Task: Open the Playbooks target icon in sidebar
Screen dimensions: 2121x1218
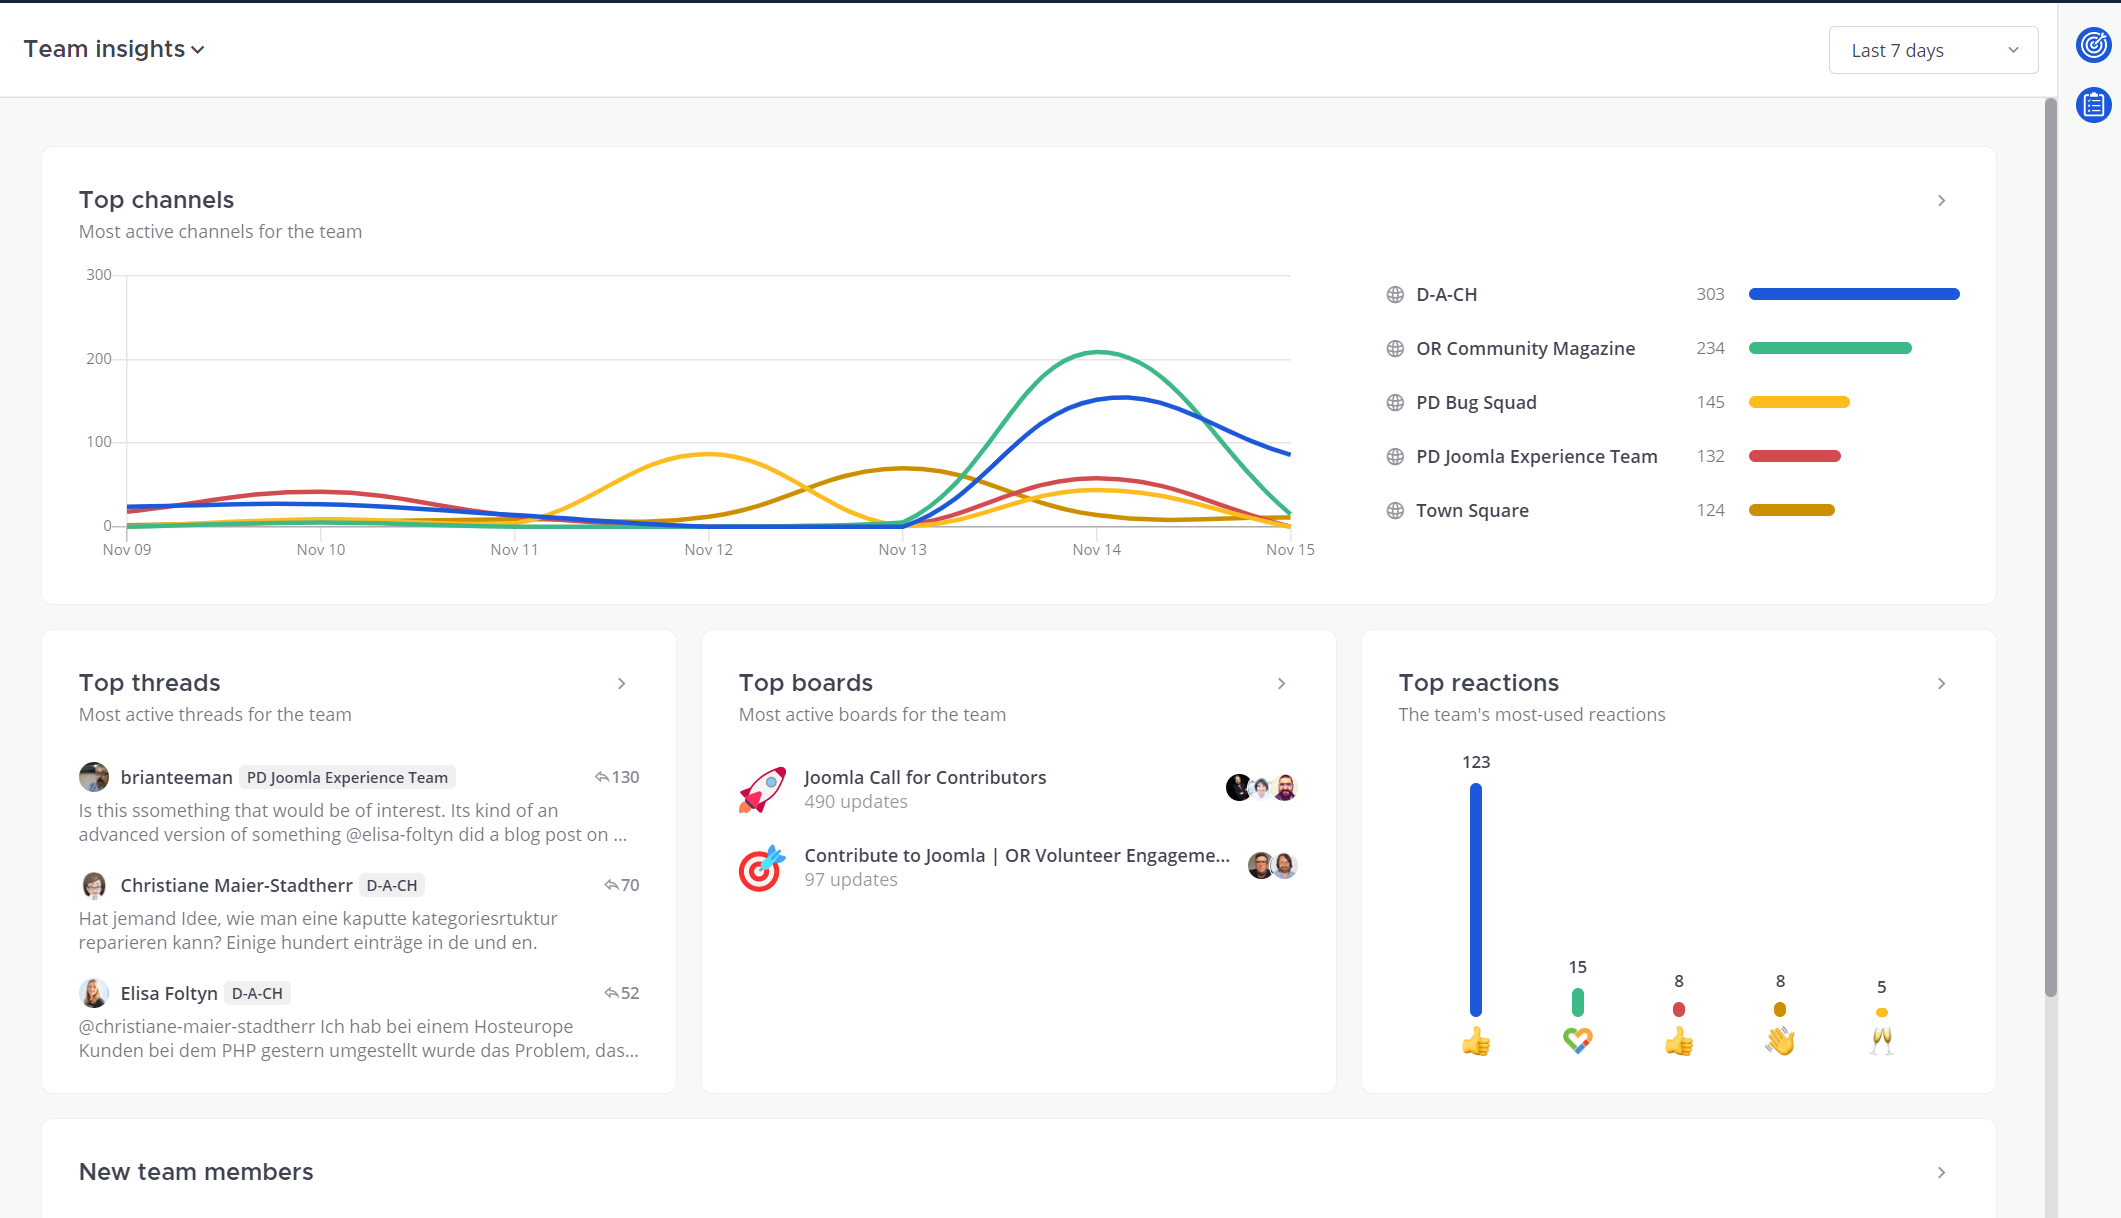Action: point(2093,45)
